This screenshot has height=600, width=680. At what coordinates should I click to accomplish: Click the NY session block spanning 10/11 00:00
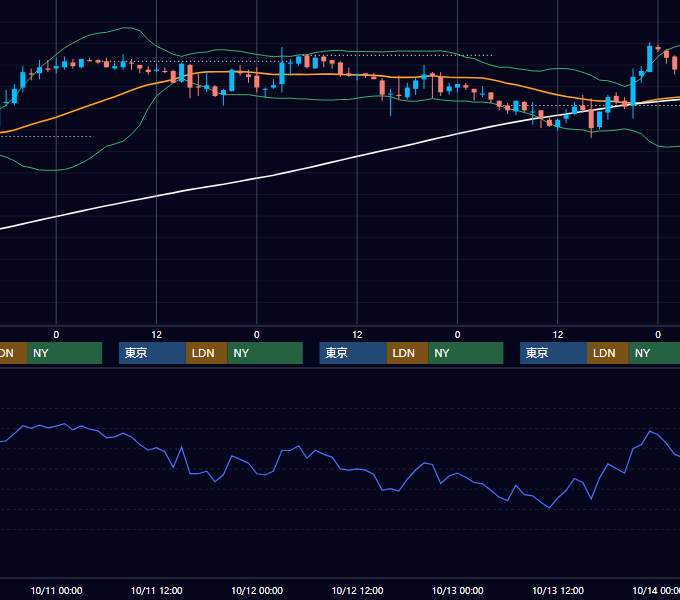coord(64,353)
